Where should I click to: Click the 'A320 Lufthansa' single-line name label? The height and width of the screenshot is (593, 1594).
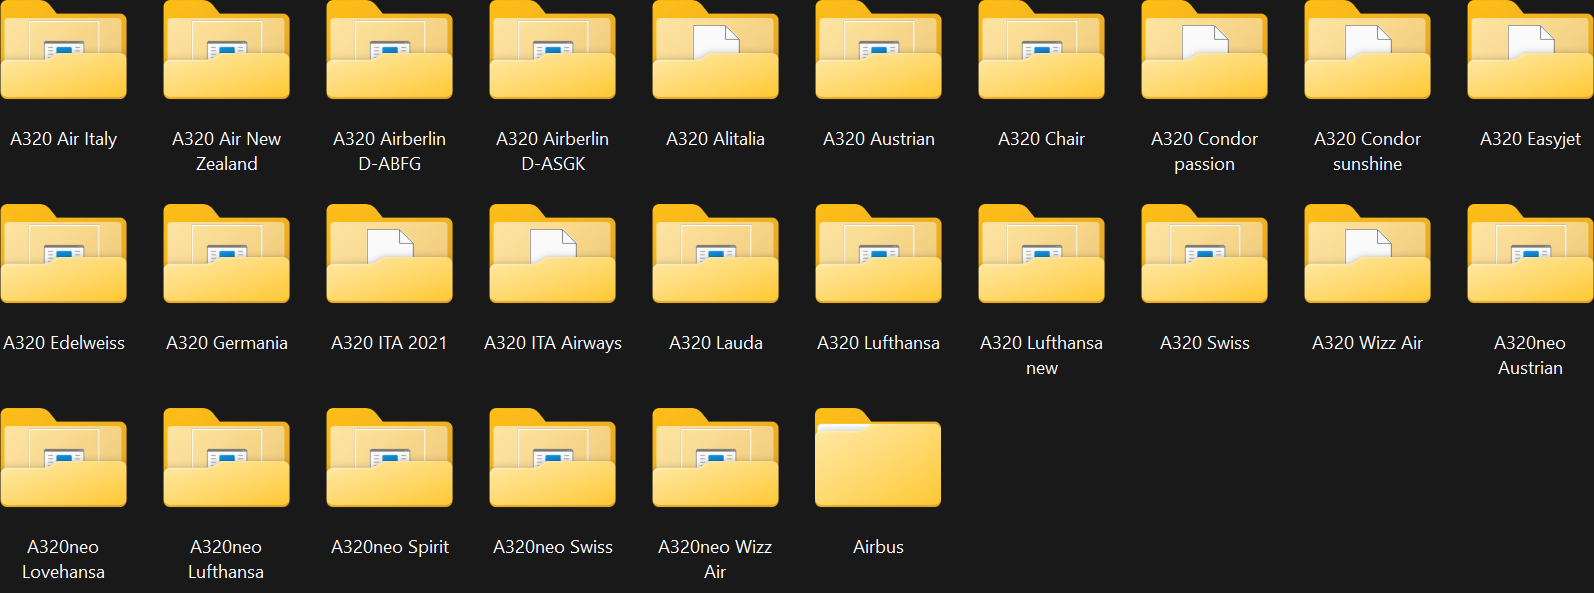879,343
